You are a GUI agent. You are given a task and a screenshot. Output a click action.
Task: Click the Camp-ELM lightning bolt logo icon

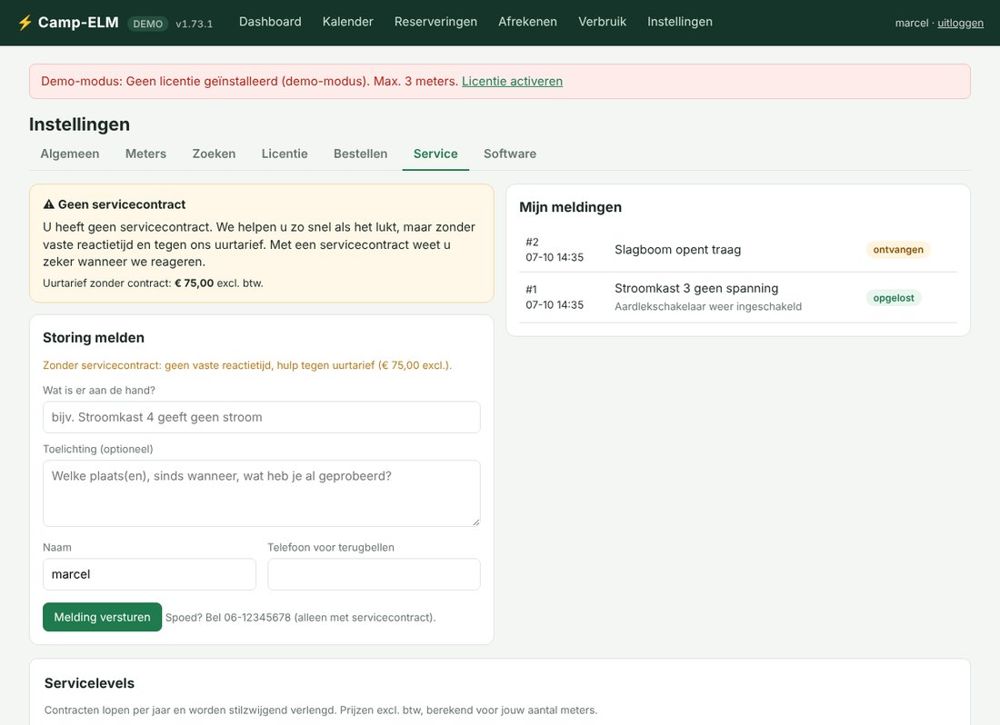(25, 23)
